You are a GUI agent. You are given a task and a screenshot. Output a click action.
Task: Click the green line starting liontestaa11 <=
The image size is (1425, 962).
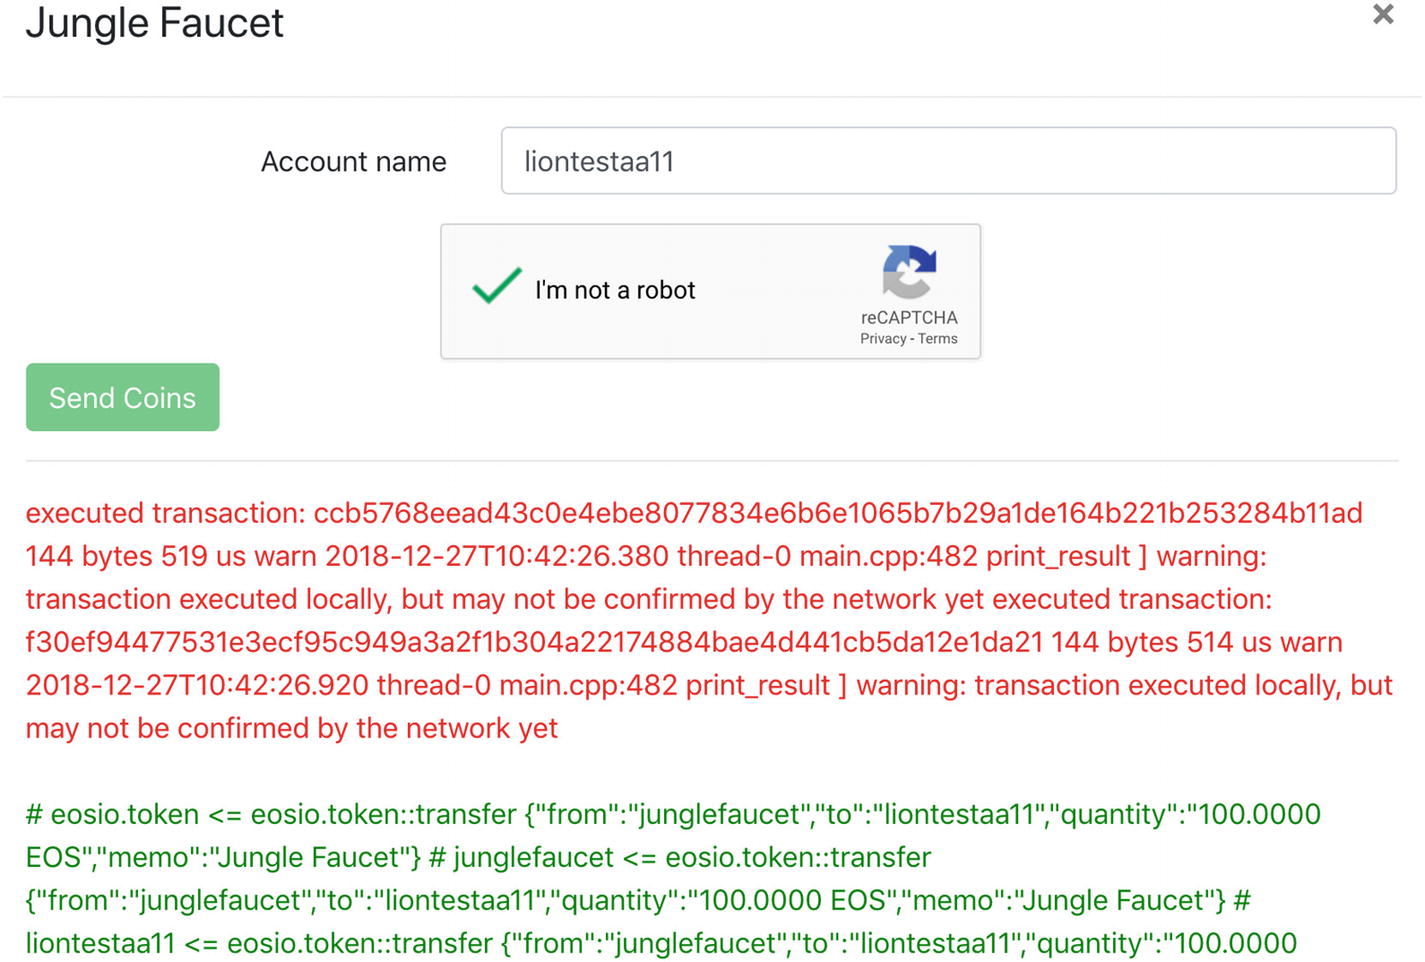(x=661, y=943)
